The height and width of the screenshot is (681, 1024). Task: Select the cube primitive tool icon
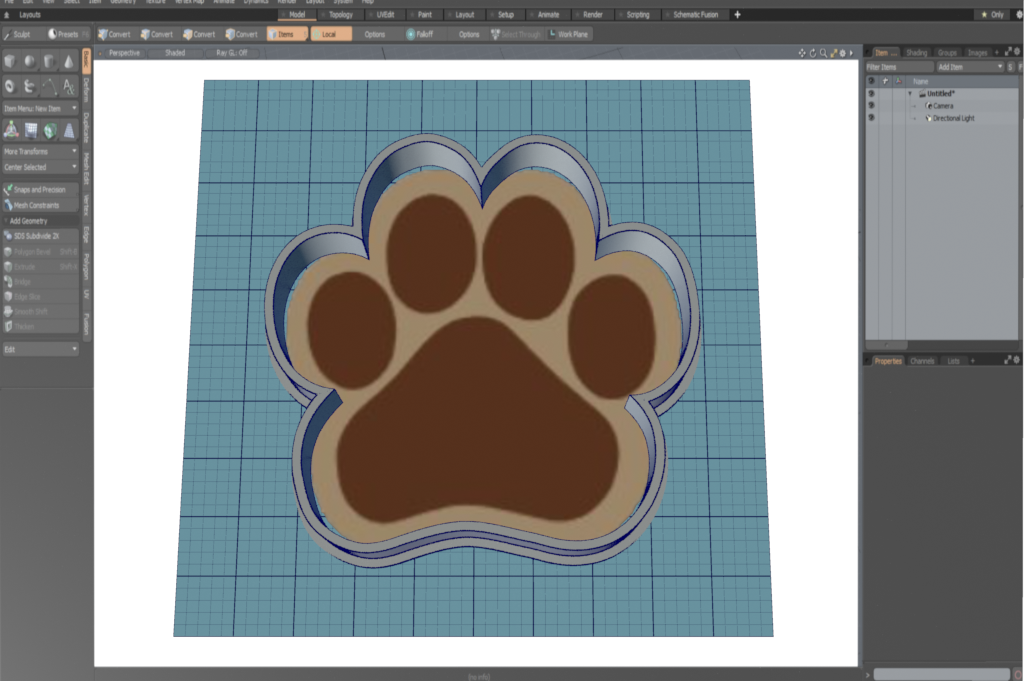coord(10,62)
